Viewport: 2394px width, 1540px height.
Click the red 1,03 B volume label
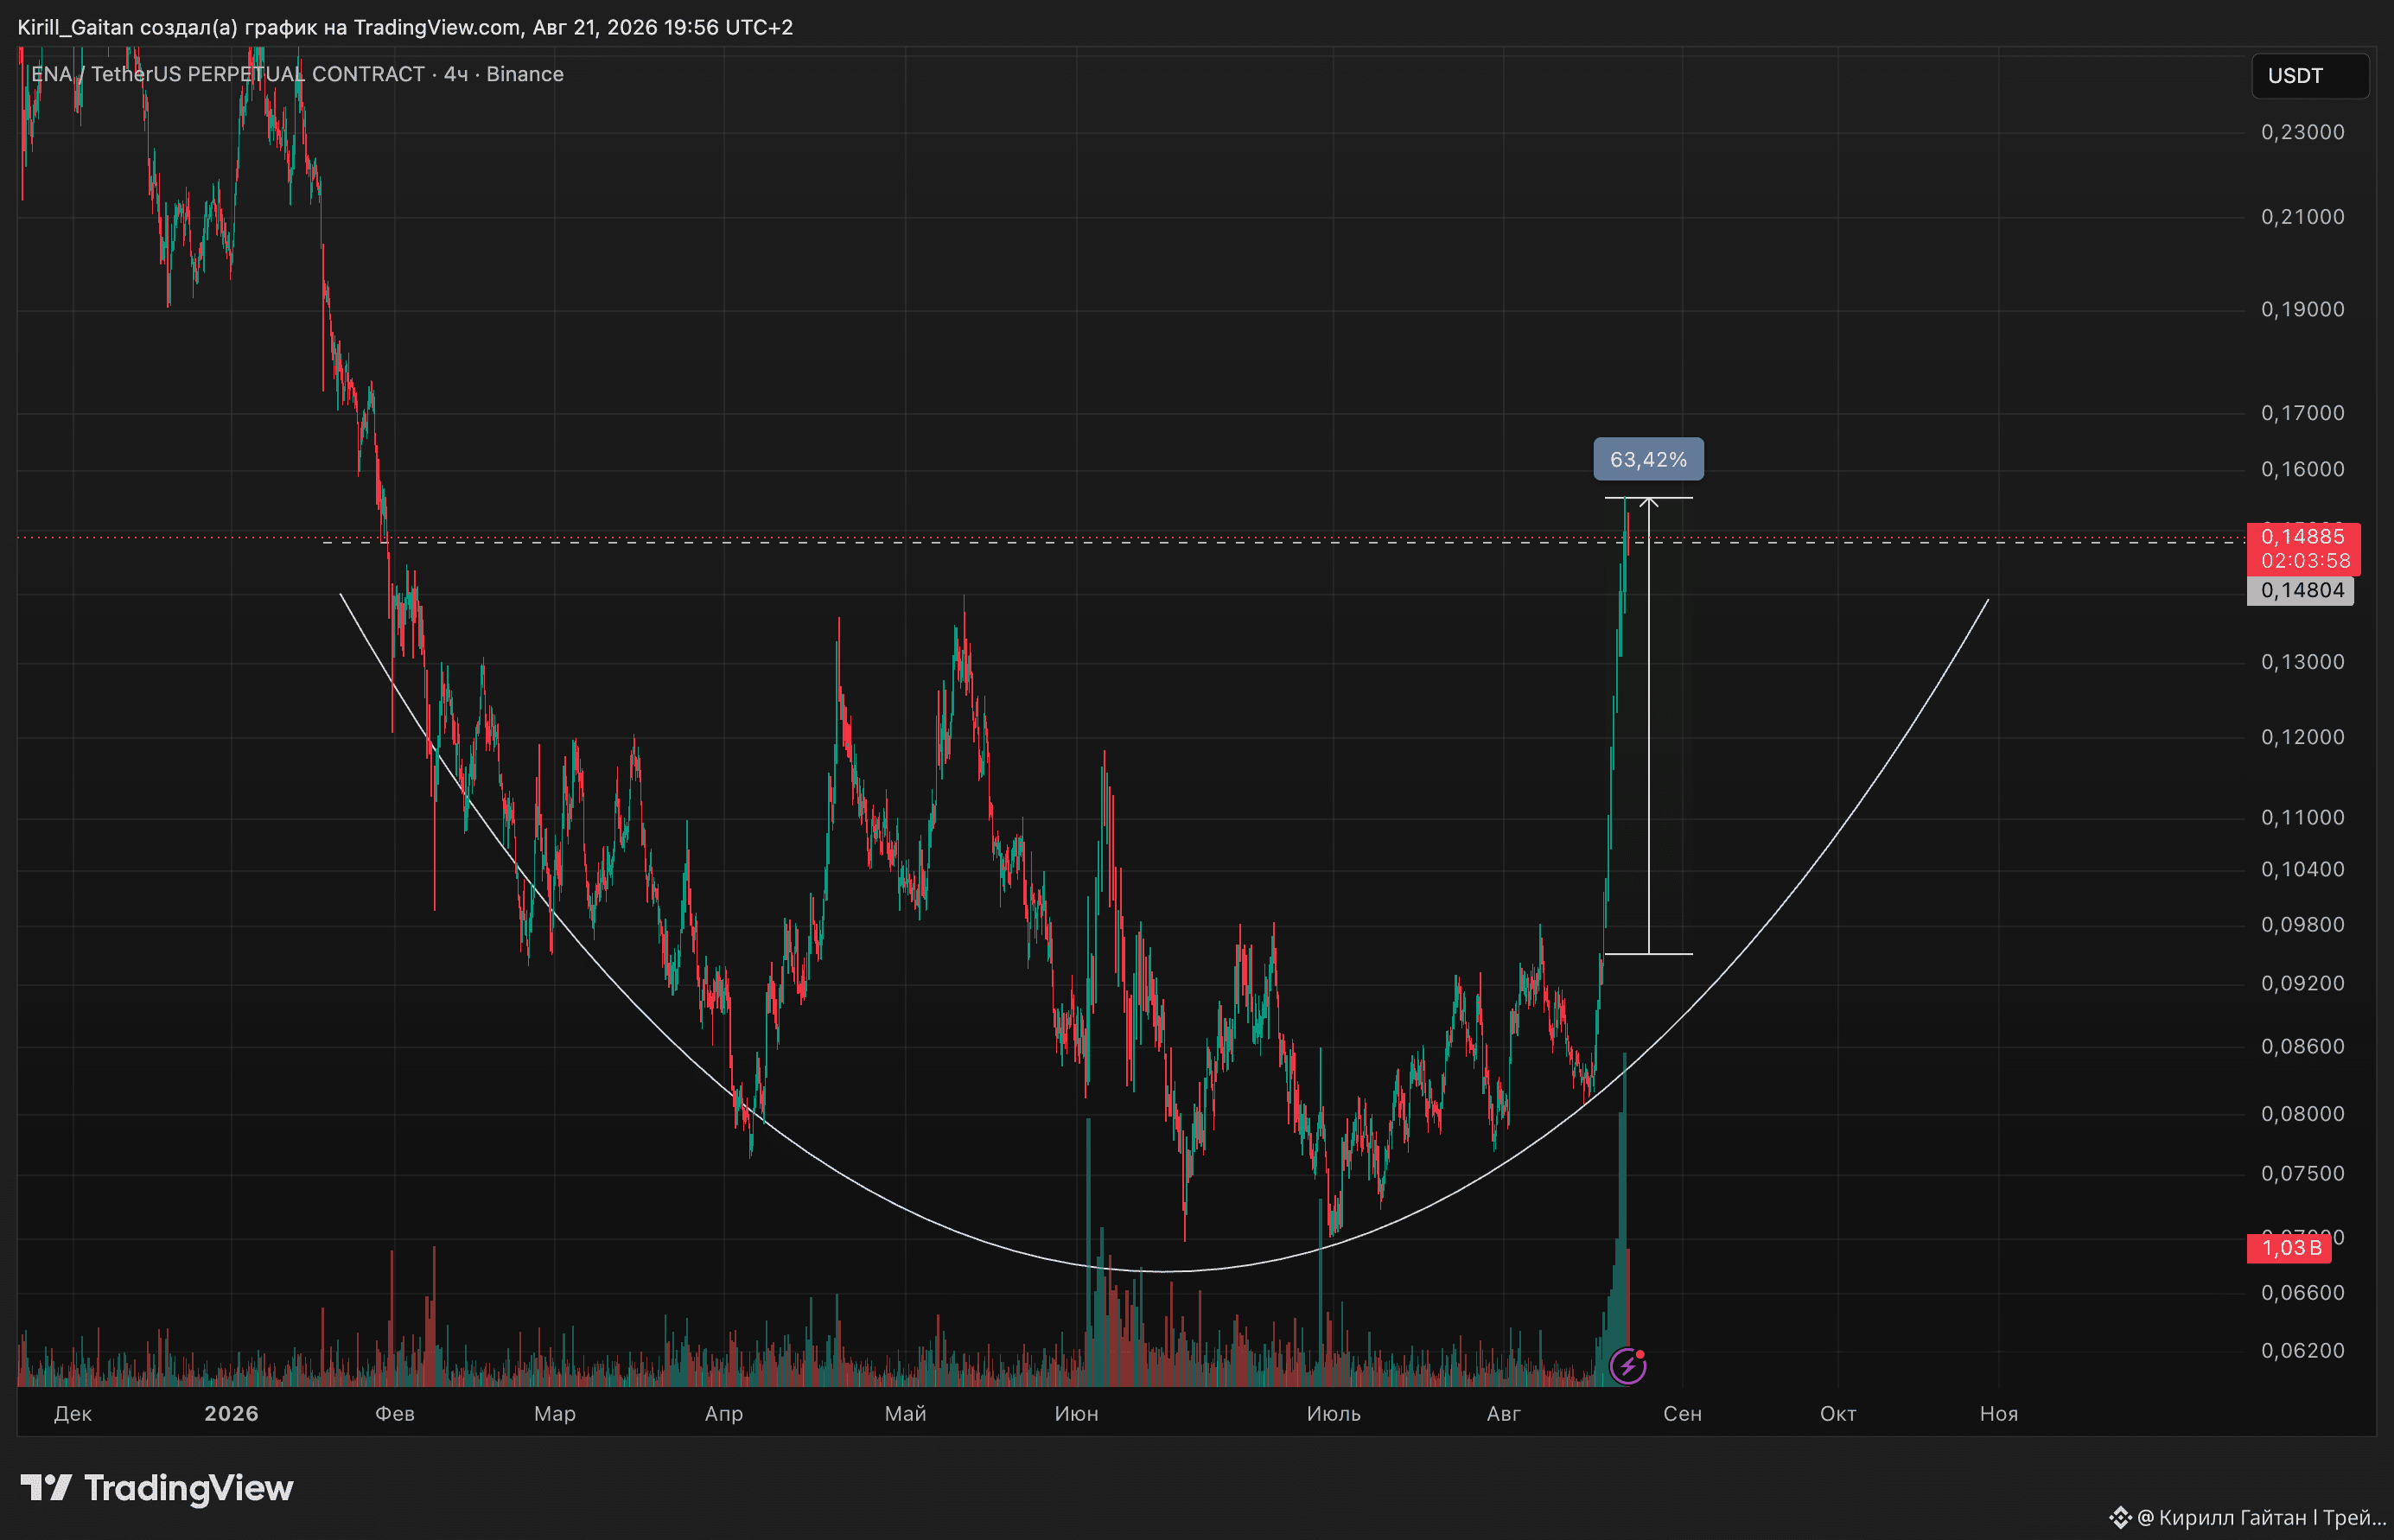[2288, 1247]
